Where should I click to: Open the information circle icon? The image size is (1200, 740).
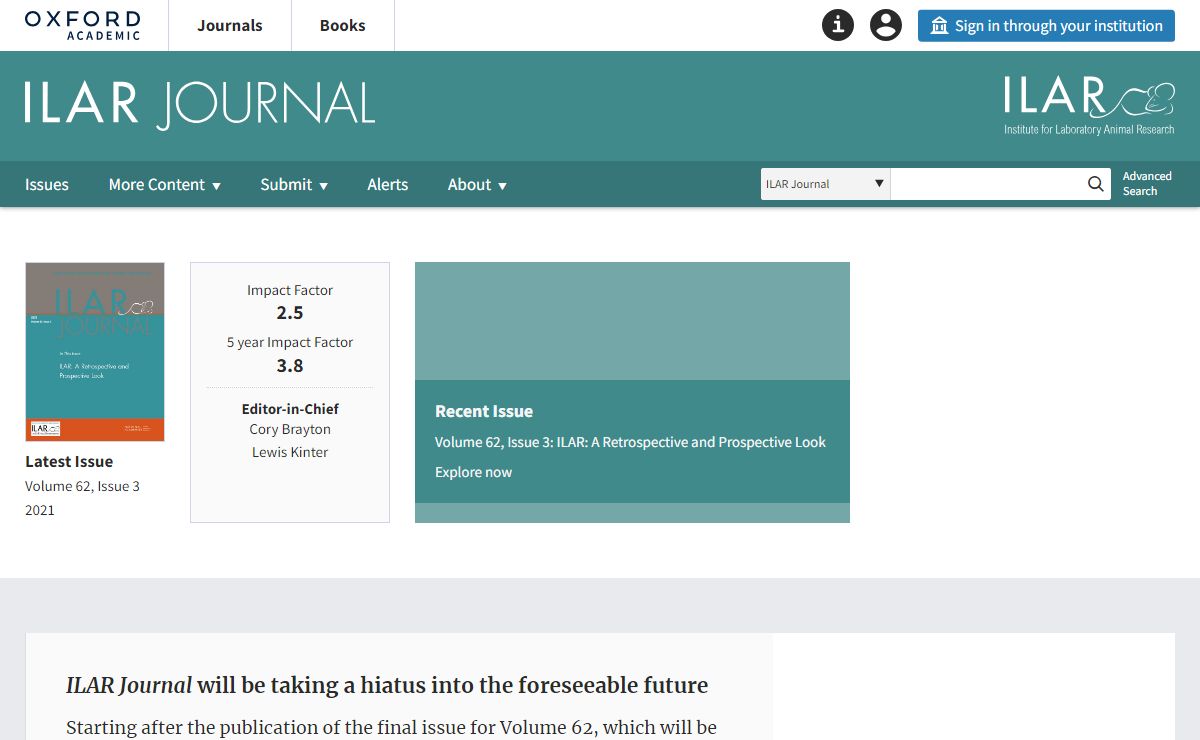click(x=838, y=25)
